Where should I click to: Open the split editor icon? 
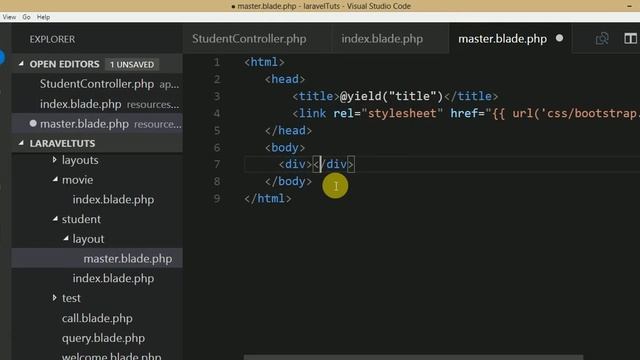click(x=630, y=39)
